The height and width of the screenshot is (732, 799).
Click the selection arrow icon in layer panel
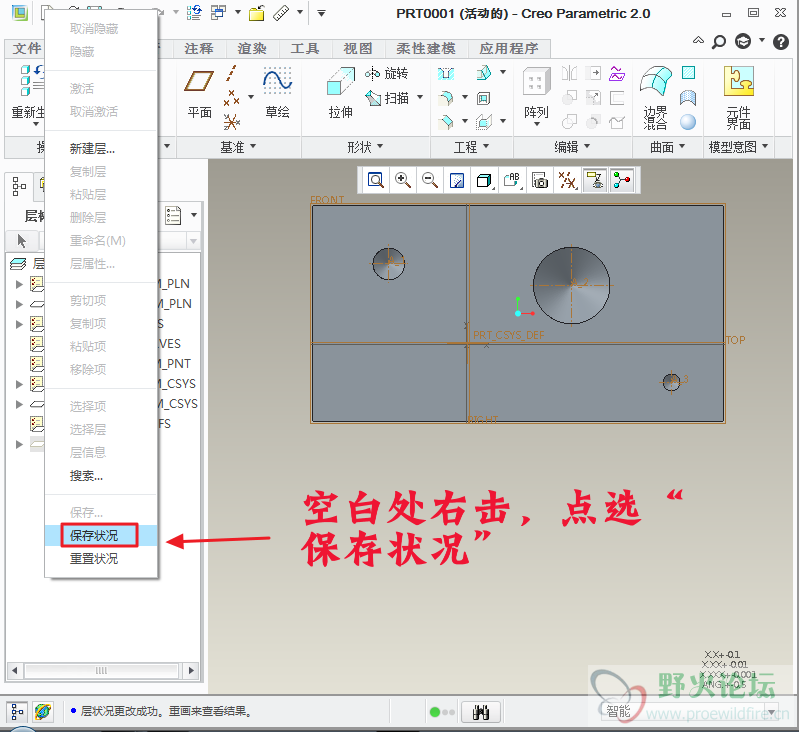[x=21, y=240]
